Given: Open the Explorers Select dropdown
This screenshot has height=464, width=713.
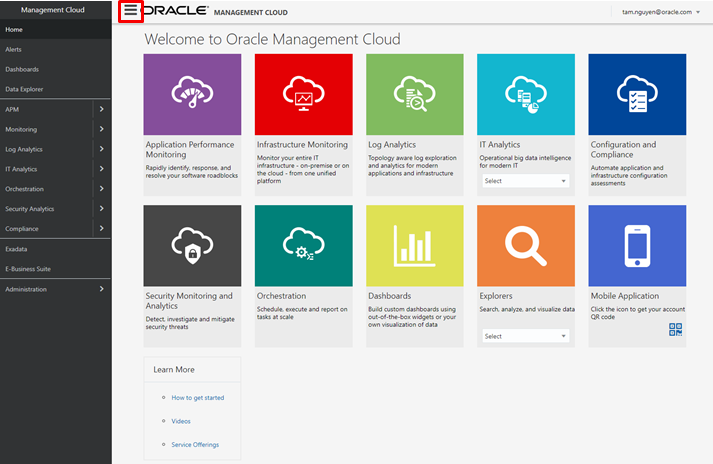Looking at the screenshot, I should pyautogui.click(x=525, y=336).
